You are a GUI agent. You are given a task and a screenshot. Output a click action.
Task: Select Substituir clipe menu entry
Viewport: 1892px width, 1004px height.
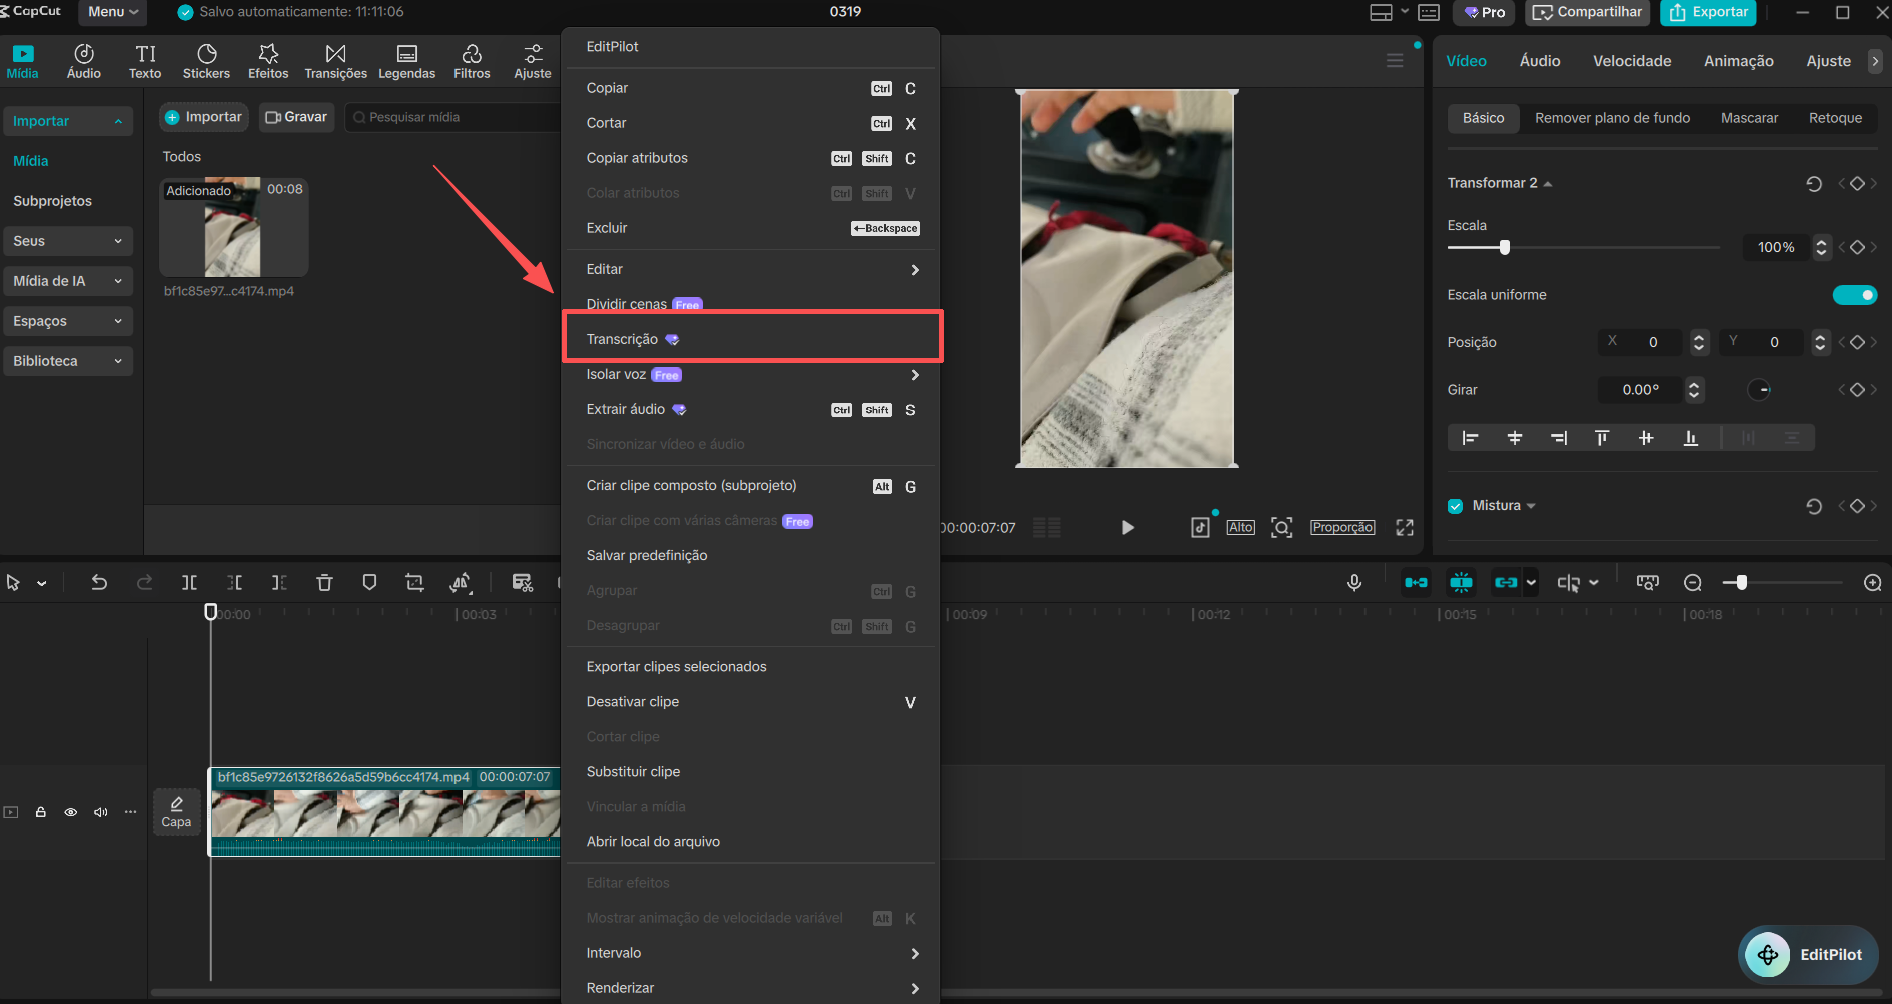click(752, 772)
